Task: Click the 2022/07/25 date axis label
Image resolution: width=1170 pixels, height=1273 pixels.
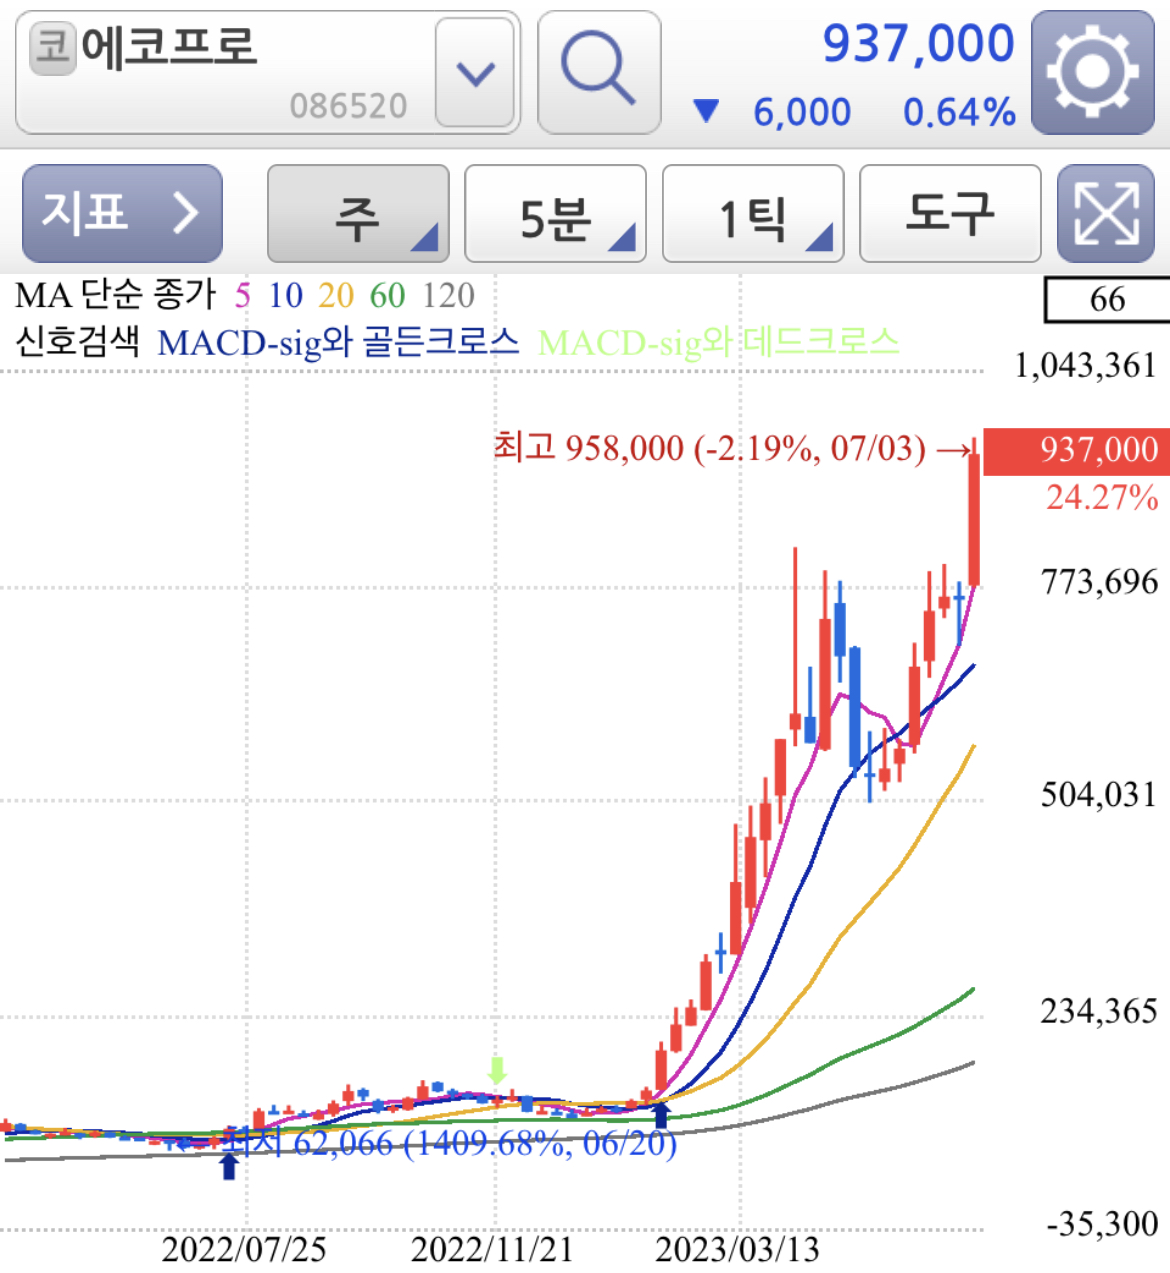Action: [244, 1250]
